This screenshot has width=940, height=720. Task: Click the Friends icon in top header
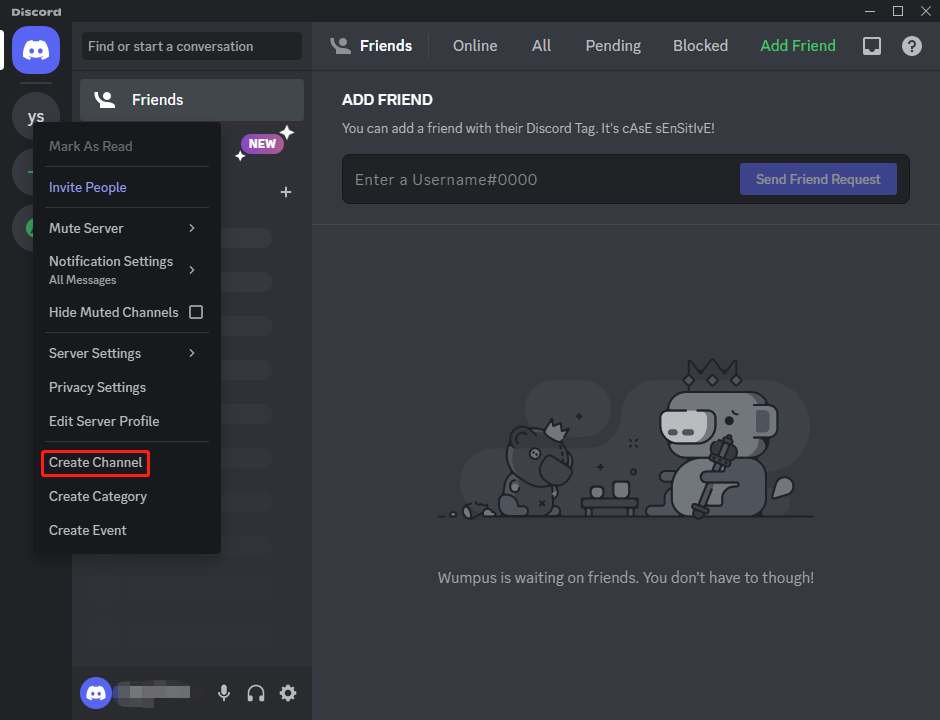[341, 46]
